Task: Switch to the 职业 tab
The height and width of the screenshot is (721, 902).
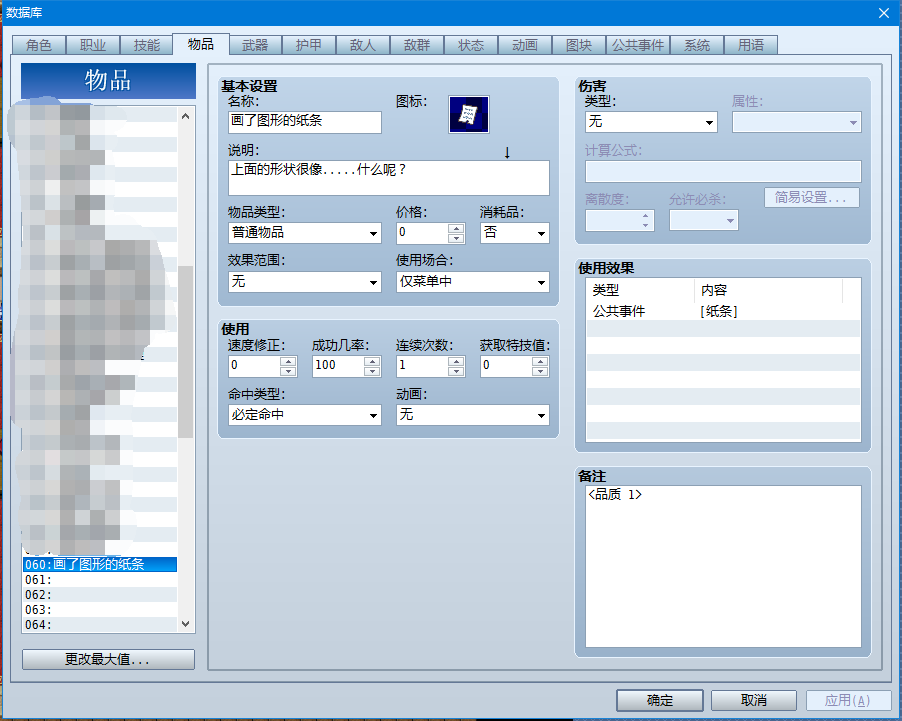Action: coord(93,45)
